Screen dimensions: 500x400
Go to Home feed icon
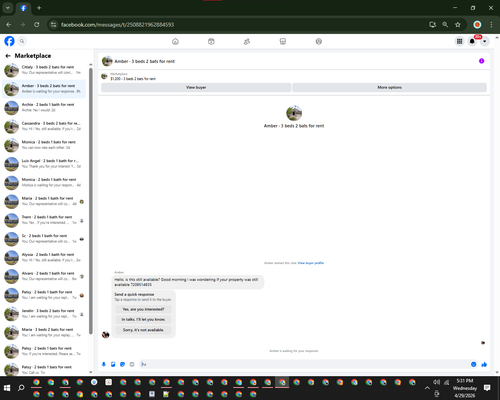coord(175,41)
